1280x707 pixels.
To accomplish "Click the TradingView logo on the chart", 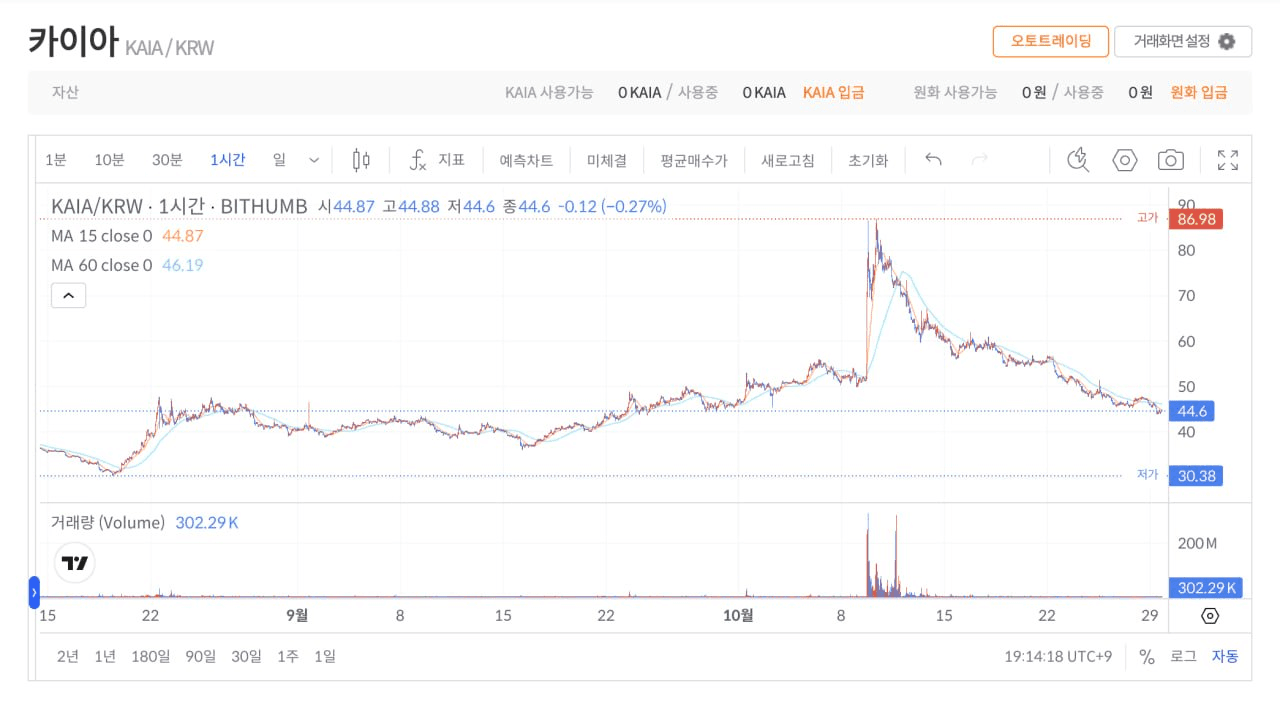I will point(75,563).
